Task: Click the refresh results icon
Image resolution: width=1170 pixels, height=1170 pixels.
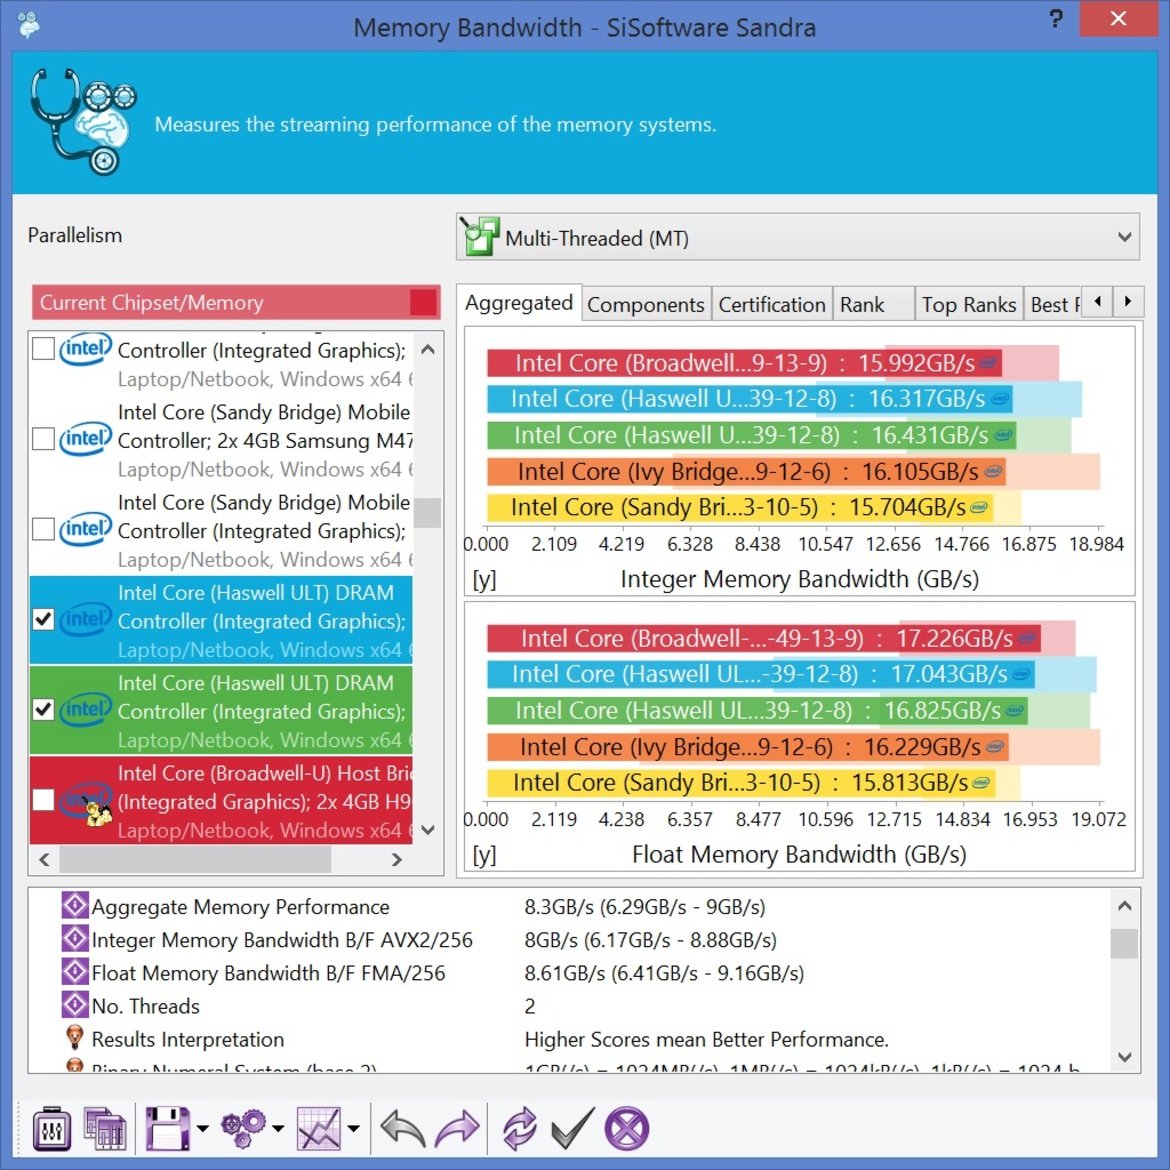Action: click(x=520, y=1128)
